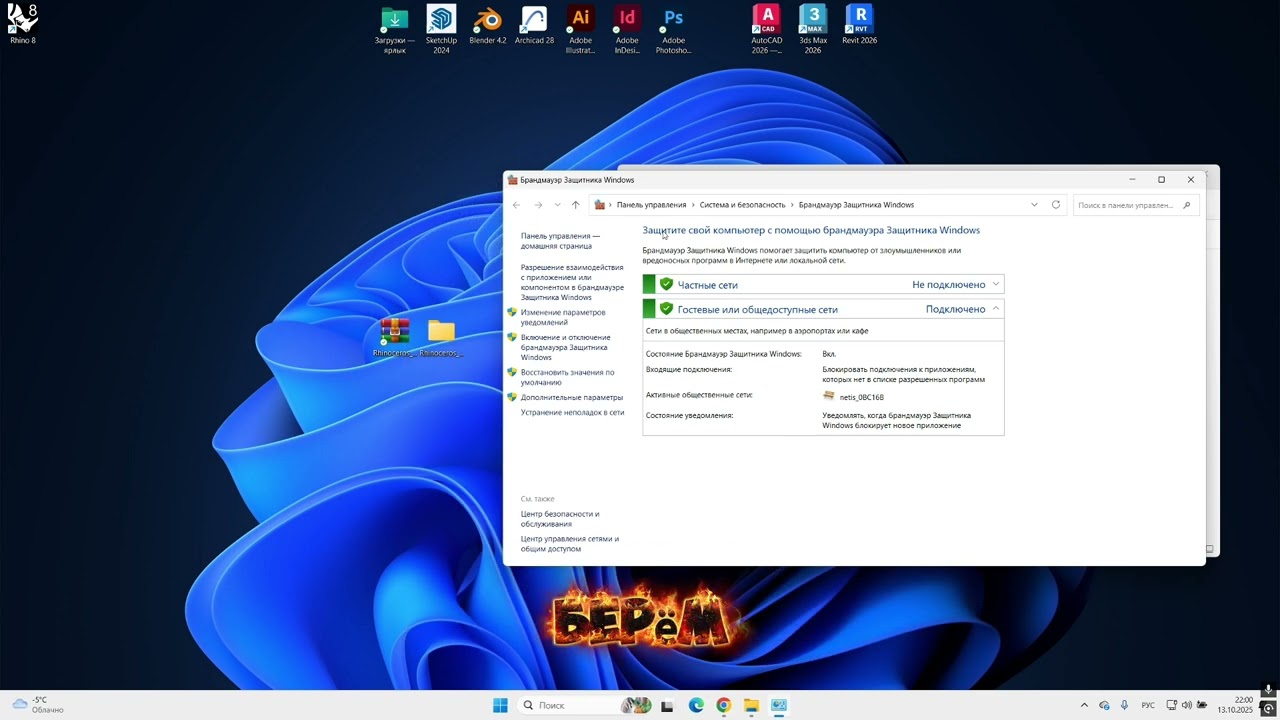Open the Загрузки shortcut folder icon
1280x720 pixels.
click(x=394, y=30)
